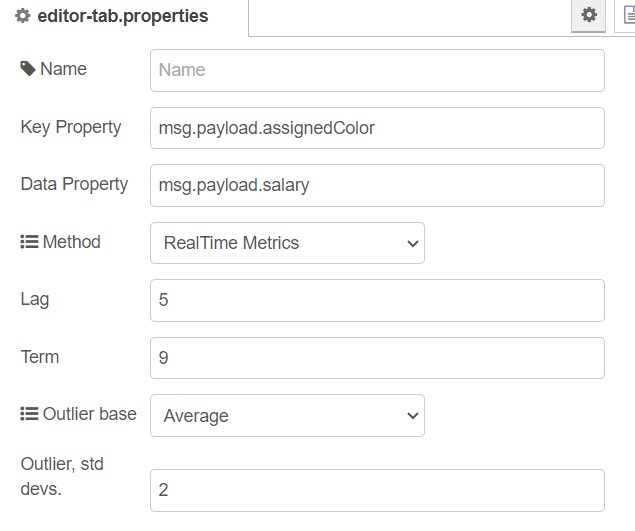Click the tag icon beside Name
Screen dimensions: 635x531
point(28,68)
